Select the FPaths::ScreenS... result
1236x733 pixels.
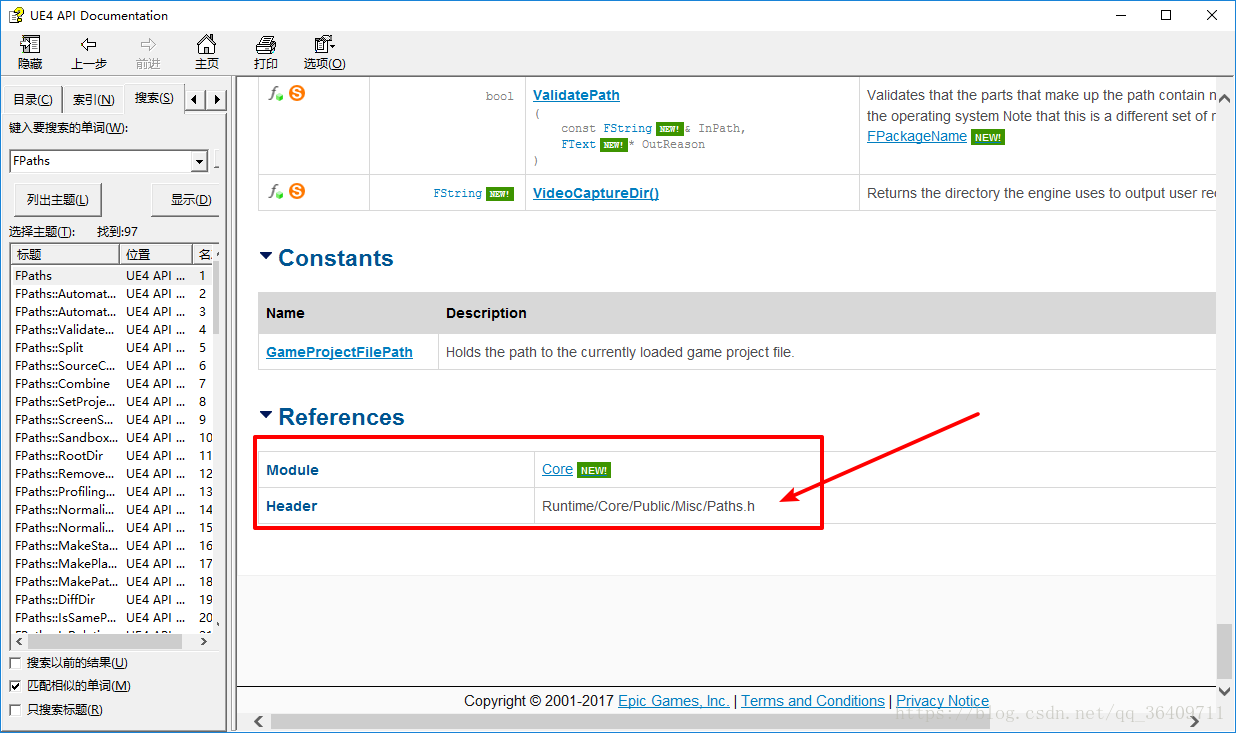coord(112,420)
